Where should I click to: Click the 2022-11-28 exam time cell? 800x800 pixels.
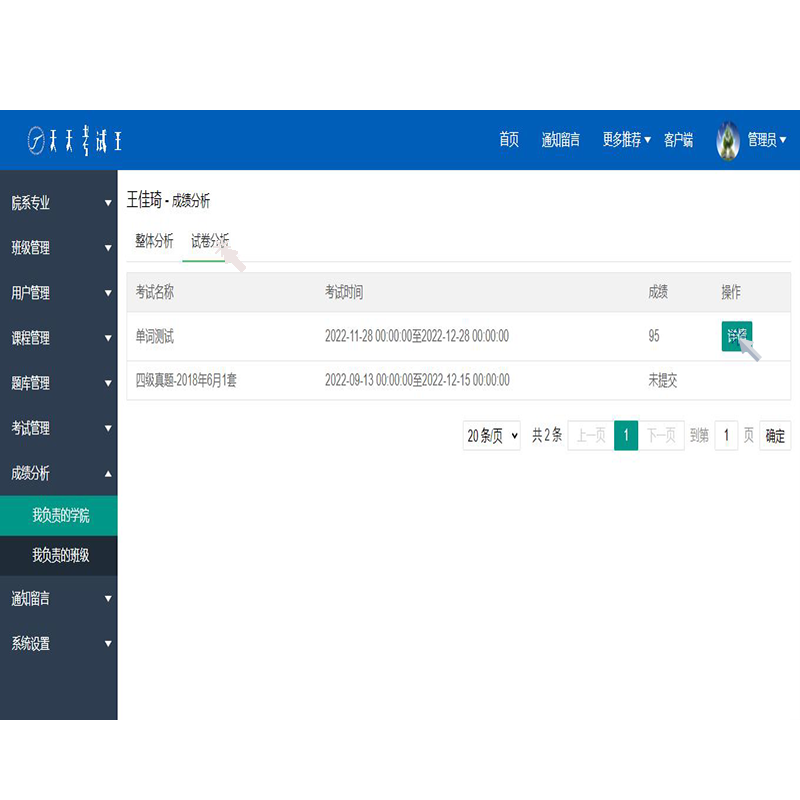coord(417,336)
